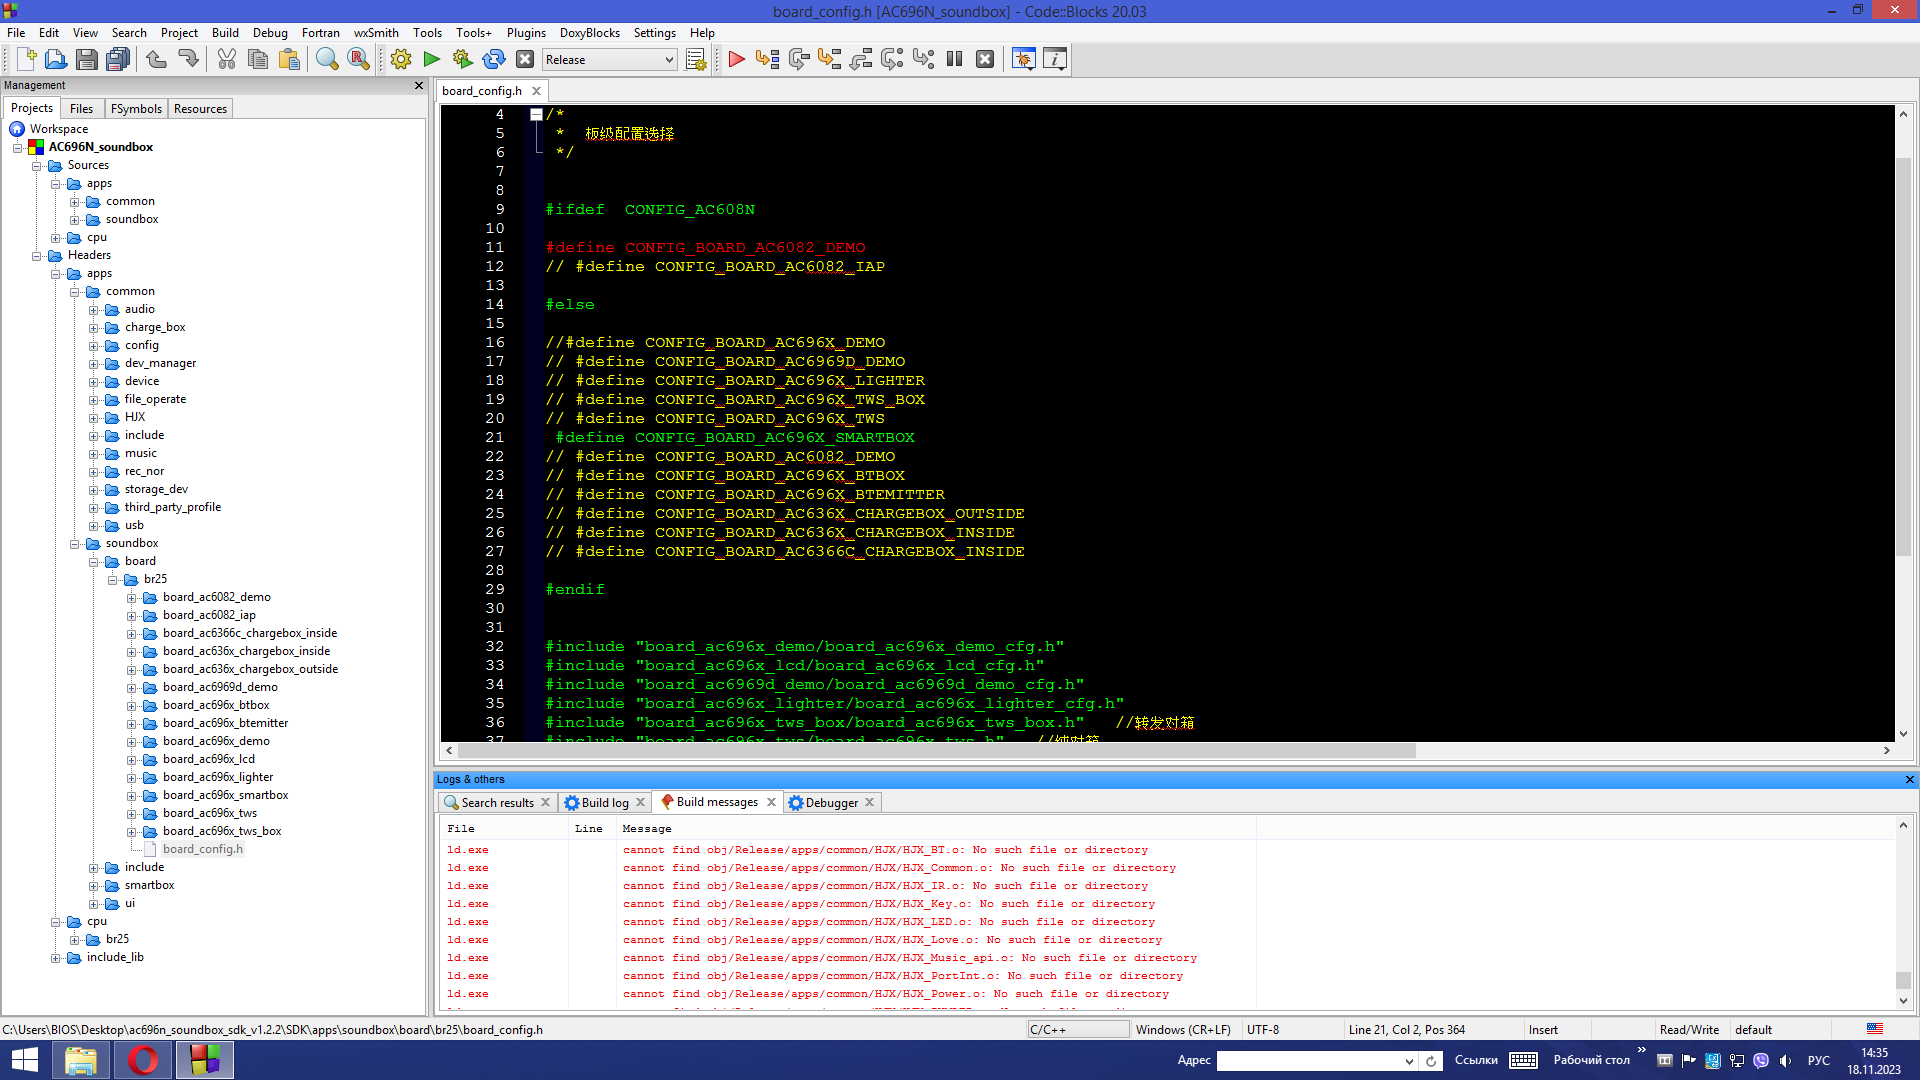Click the Build gear icon
The height and width of the screenshot is (1080, 1920).
pos(401,59)
